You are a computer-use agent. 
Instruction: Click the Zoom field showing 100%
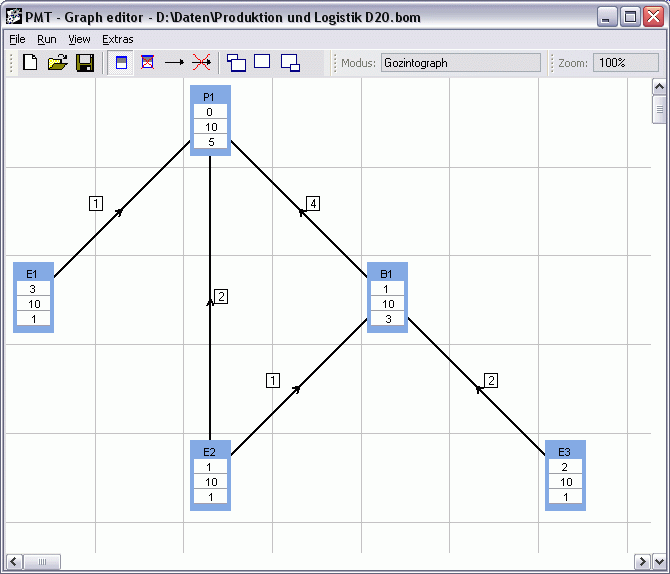click(x=626, y=63)
